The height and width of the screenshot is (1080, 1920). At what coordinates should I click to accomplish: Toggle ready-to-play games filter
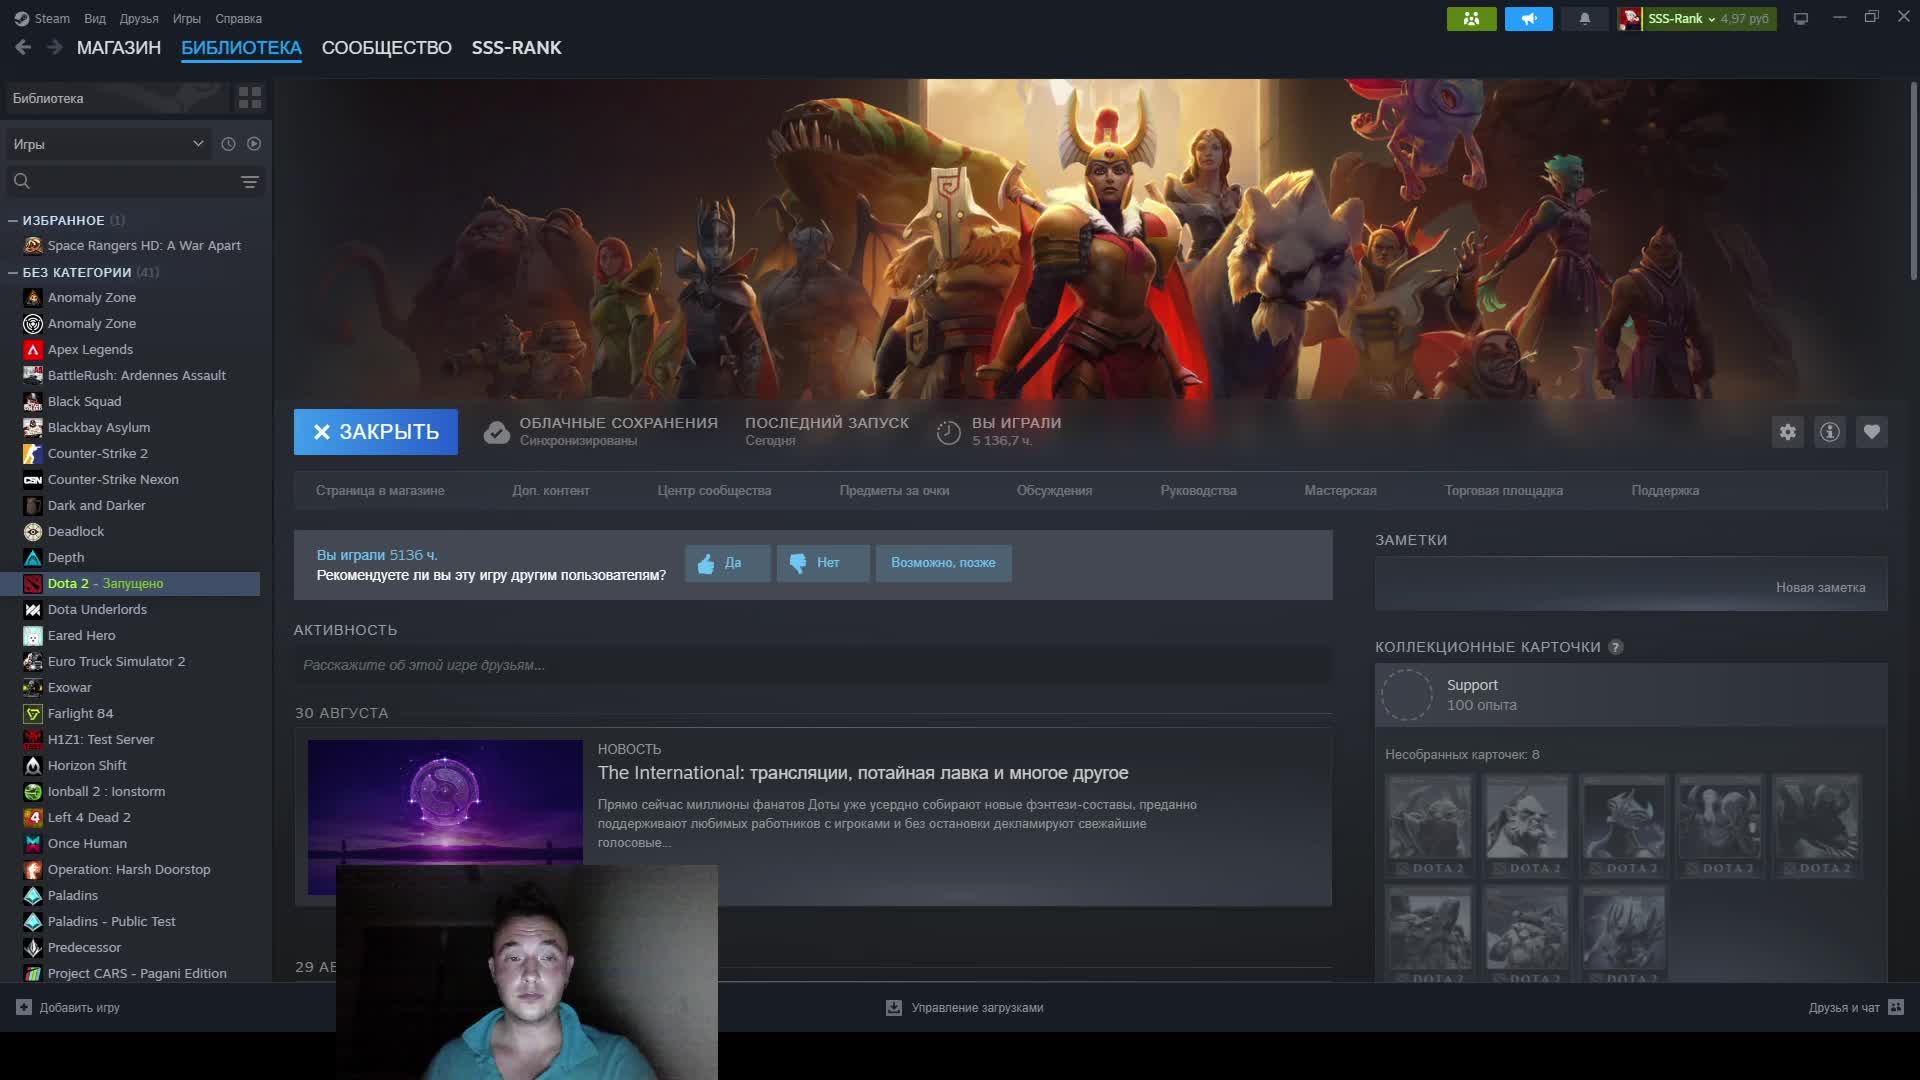coord(254,144)
